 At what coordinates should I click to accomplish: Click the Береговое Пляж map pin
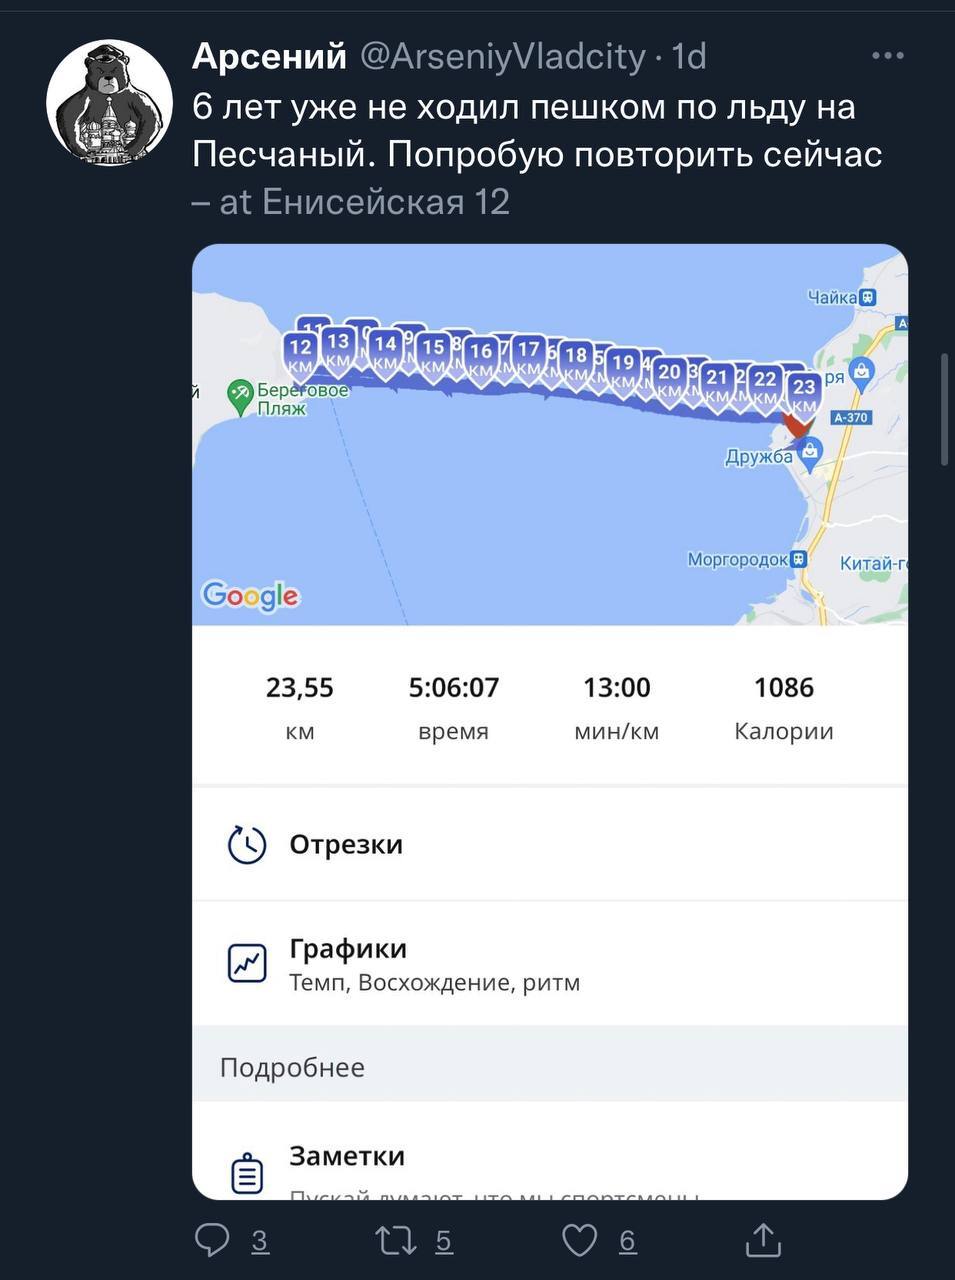click(x=241, y=397)
